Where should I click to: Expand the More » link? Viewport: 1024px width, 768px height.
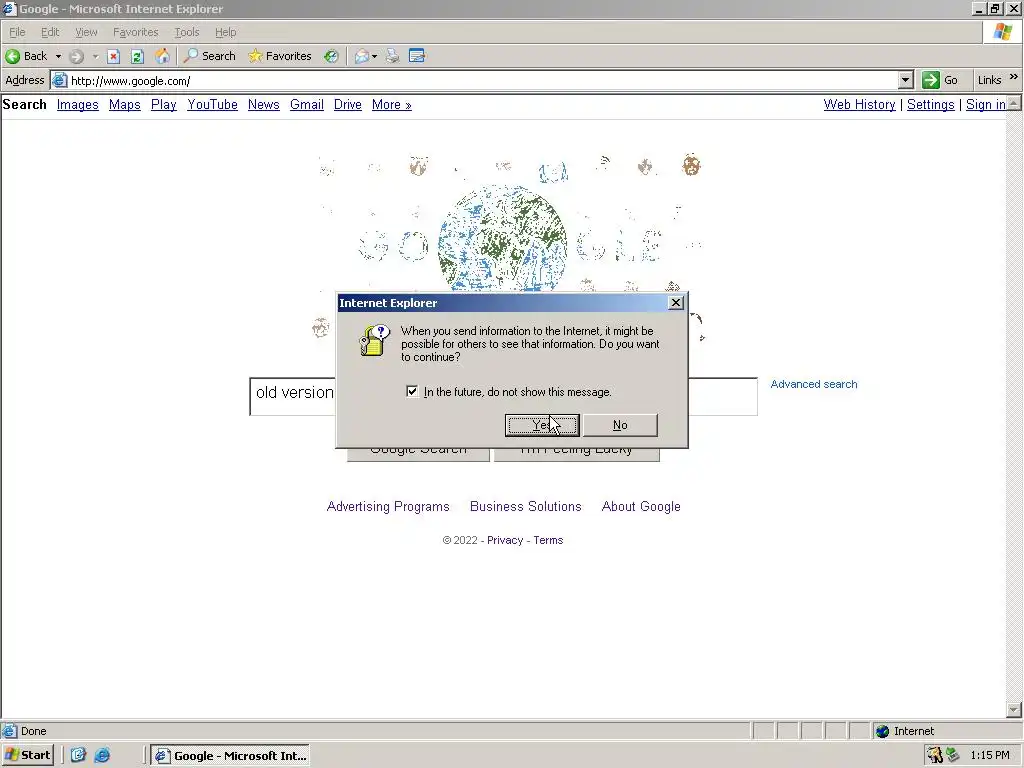point(392,104)
